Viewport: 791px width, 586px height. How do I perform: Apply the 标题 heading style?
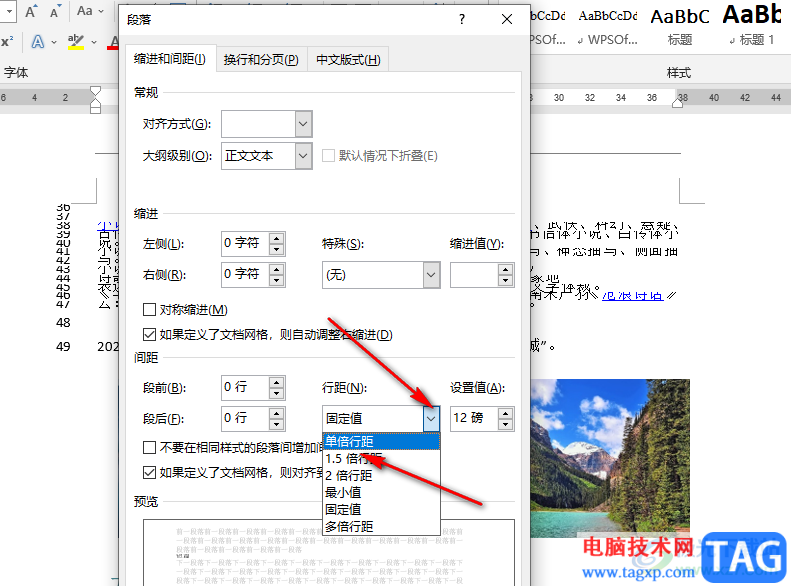pyautogui.click(x=680, y=25)
